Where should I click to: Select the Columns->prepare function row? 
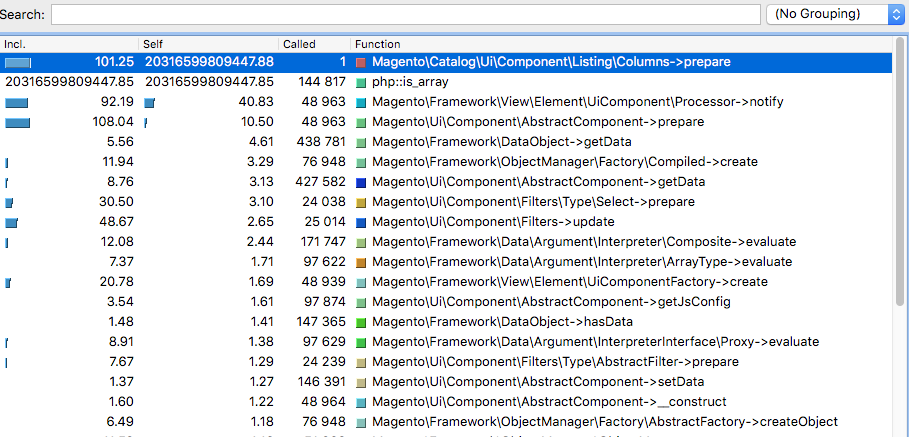click(x=446, y=62)
